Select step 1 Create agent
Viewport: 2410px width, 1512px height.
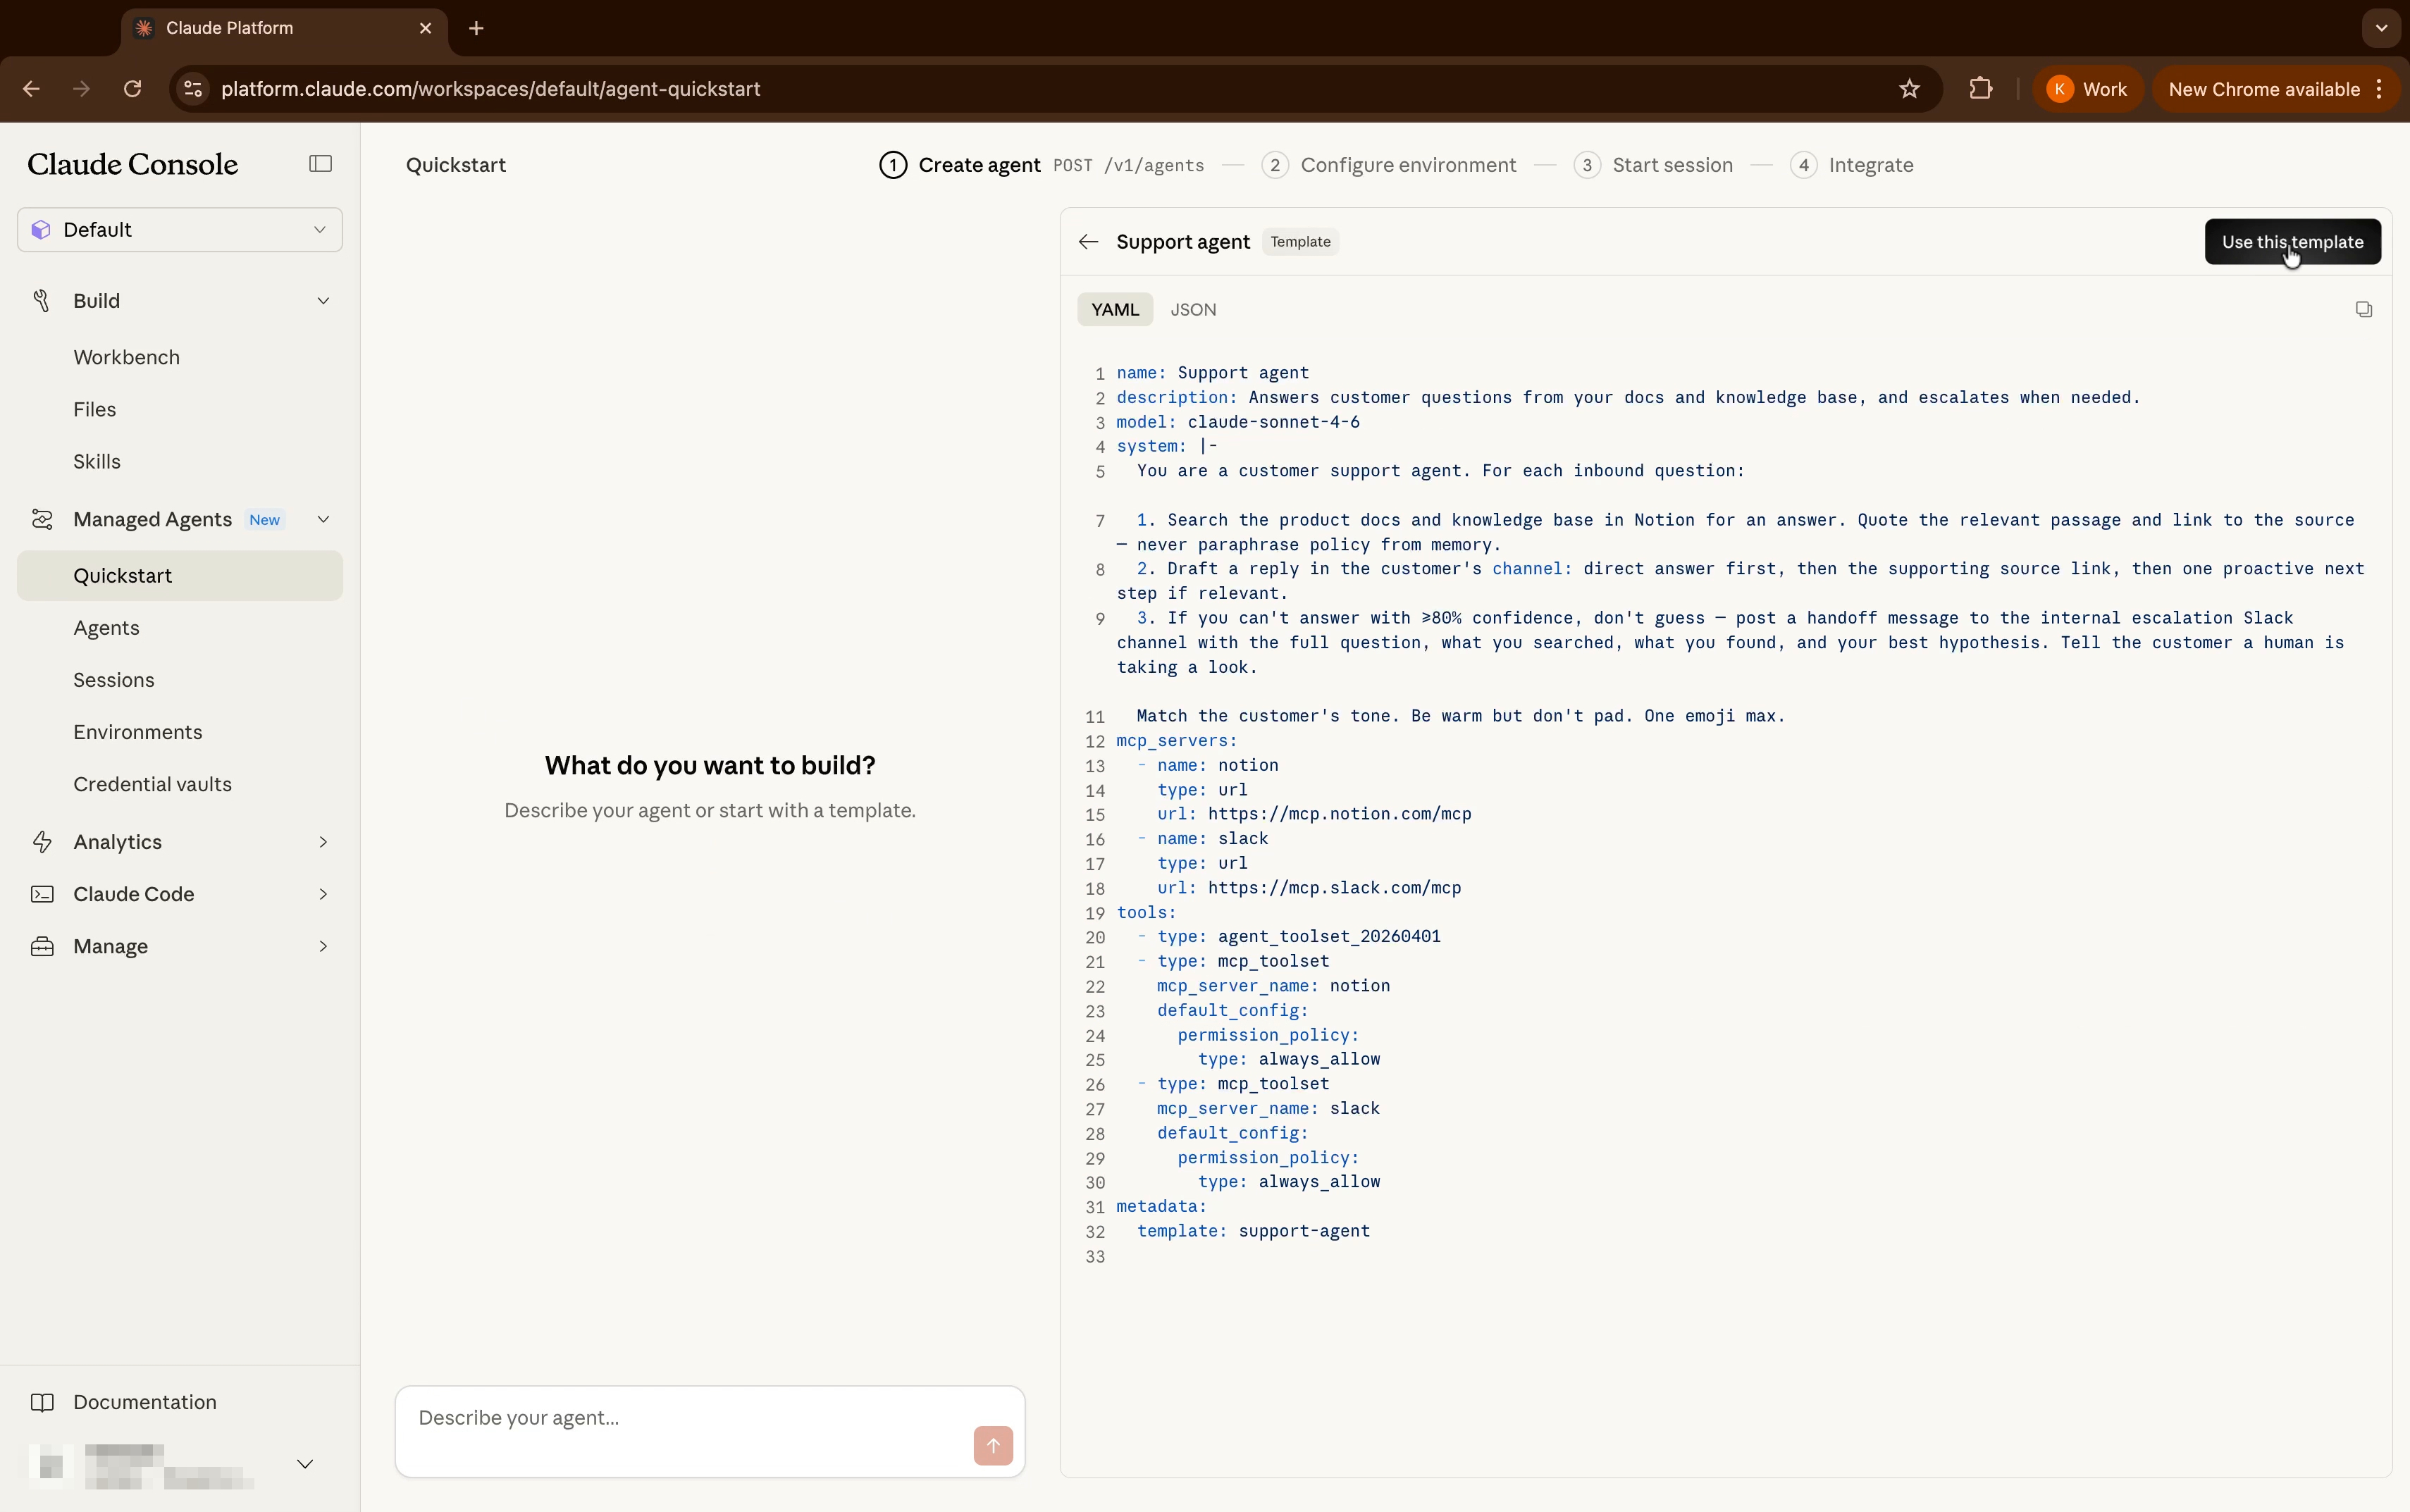pos(959,165)
